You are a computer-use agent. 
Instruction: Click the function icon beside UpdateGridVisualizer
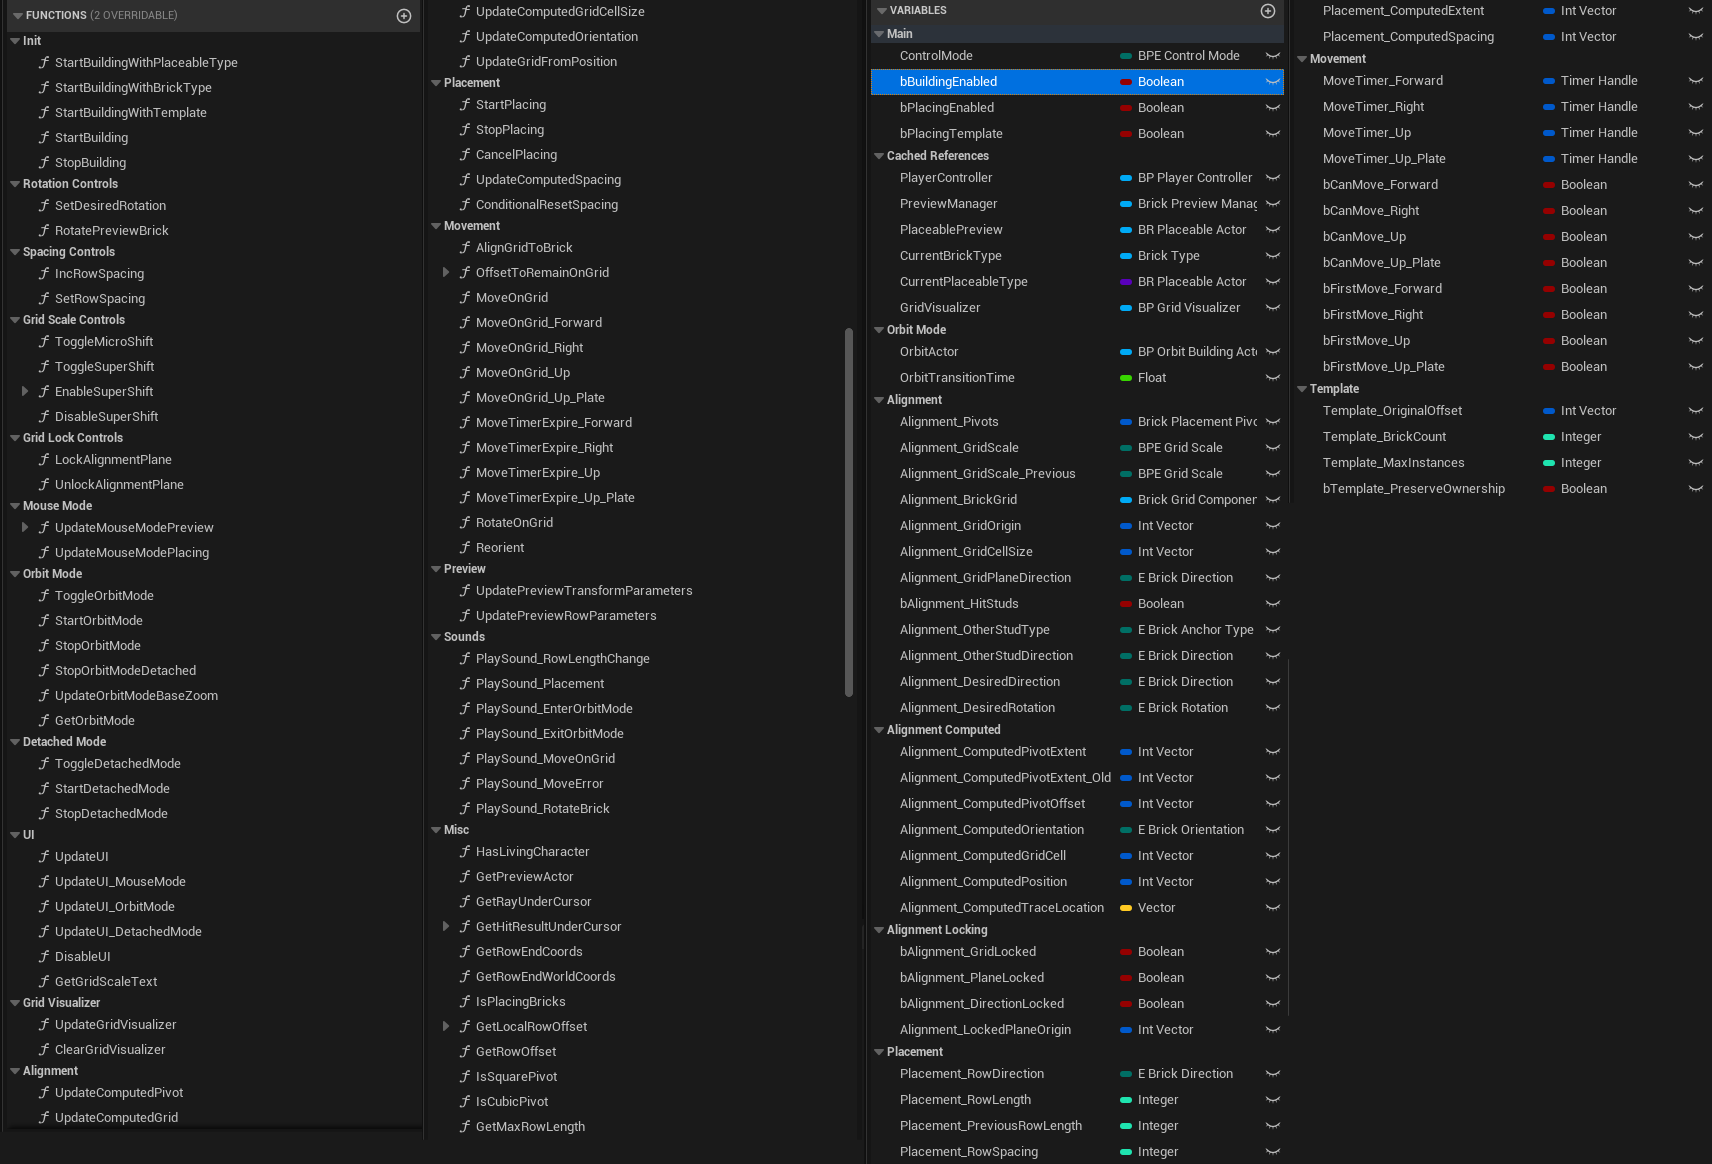click(44, 1024)
